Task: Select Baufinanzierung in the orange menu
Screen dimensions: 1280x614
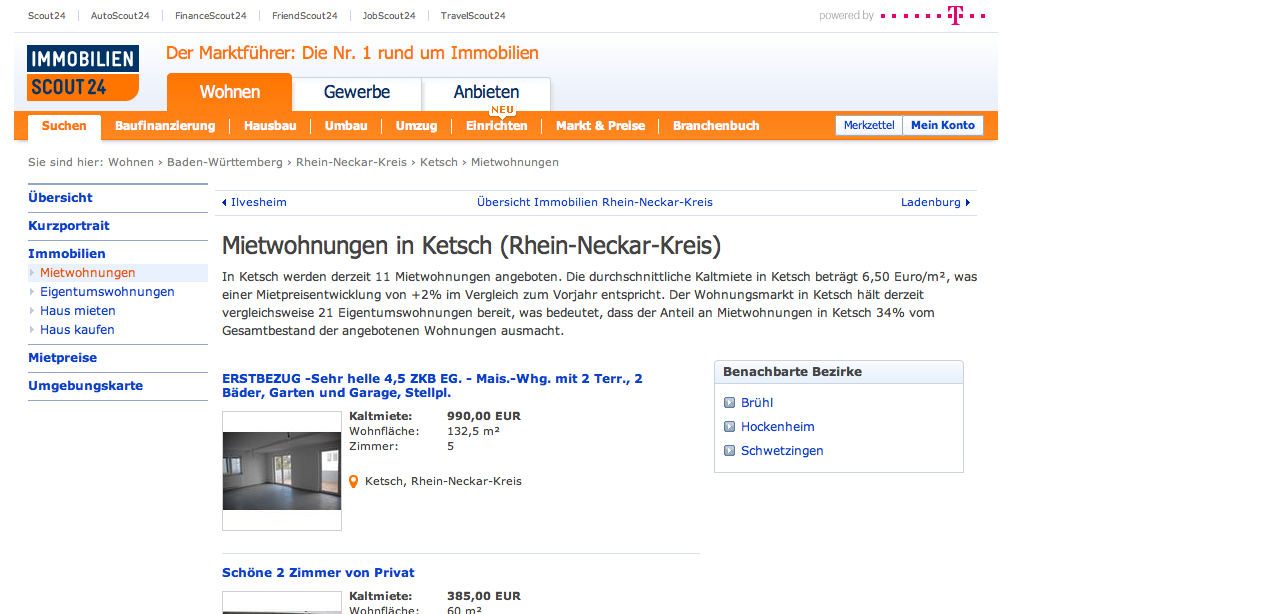Action: 165,126
